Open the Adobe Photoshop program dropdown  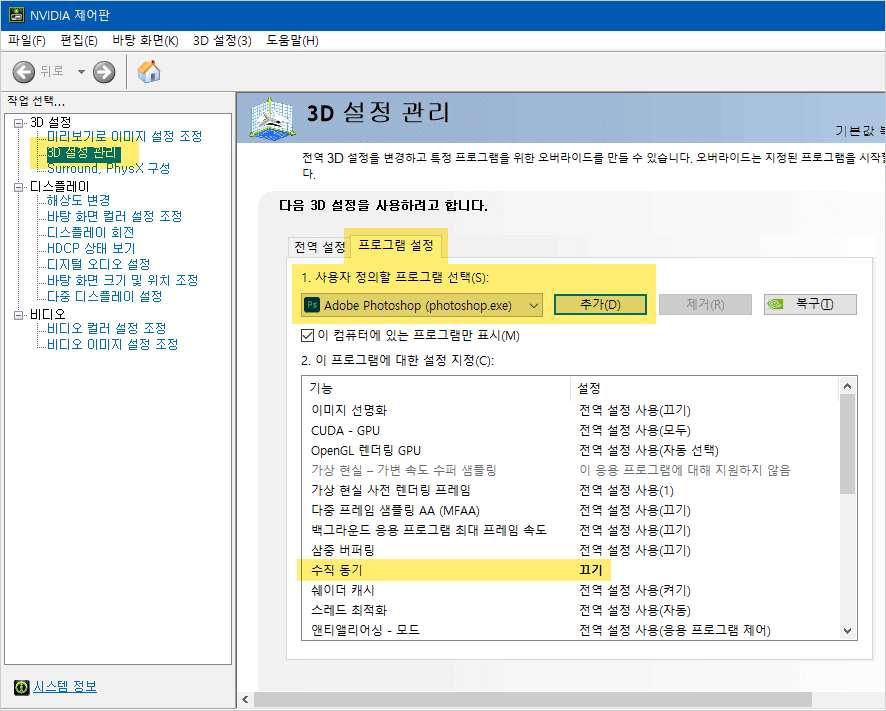point(422,305)
